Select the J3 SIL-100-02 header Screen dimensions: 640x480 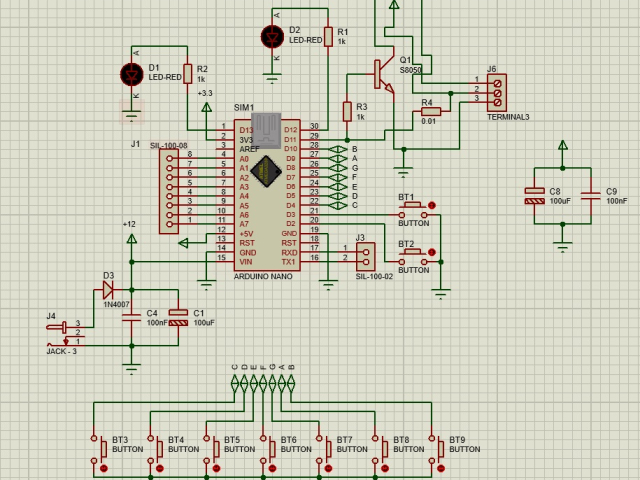tap(366, 257)
